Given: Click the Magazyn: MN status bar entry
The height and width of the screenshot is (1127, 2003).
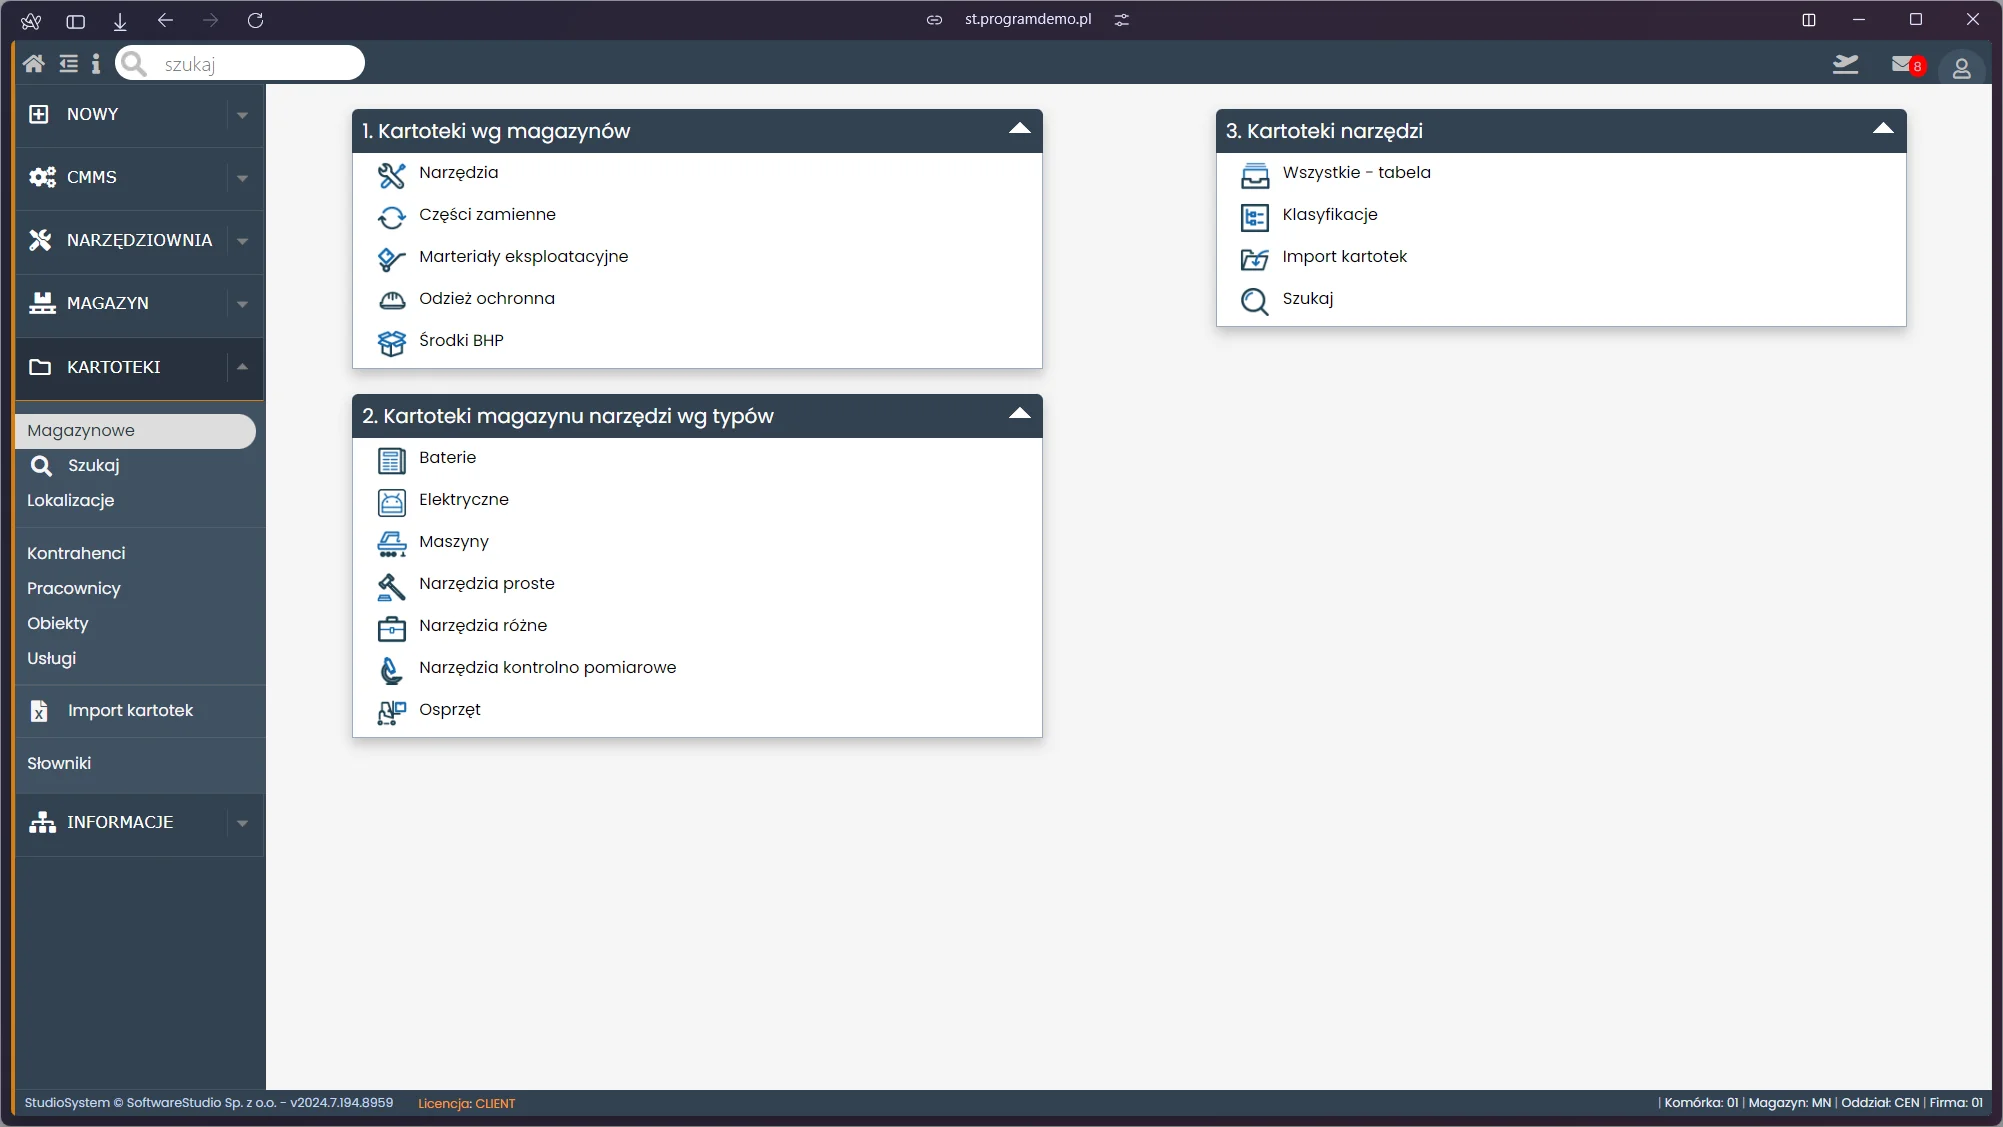Looking at the screenshot, I should pyautogui.click(x=1789, y=1103).
